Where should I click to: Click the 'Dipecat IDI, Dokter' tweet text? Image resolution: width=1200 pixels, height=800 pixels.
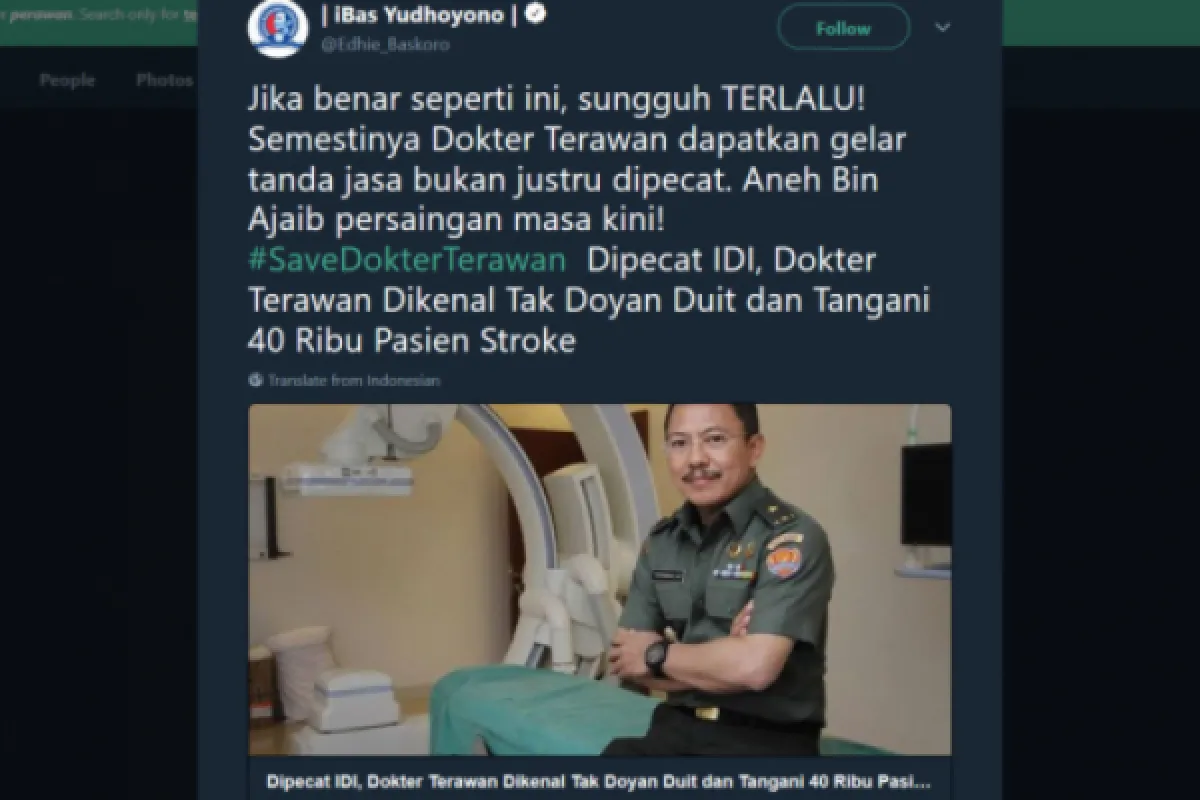[x=731, y=260]
